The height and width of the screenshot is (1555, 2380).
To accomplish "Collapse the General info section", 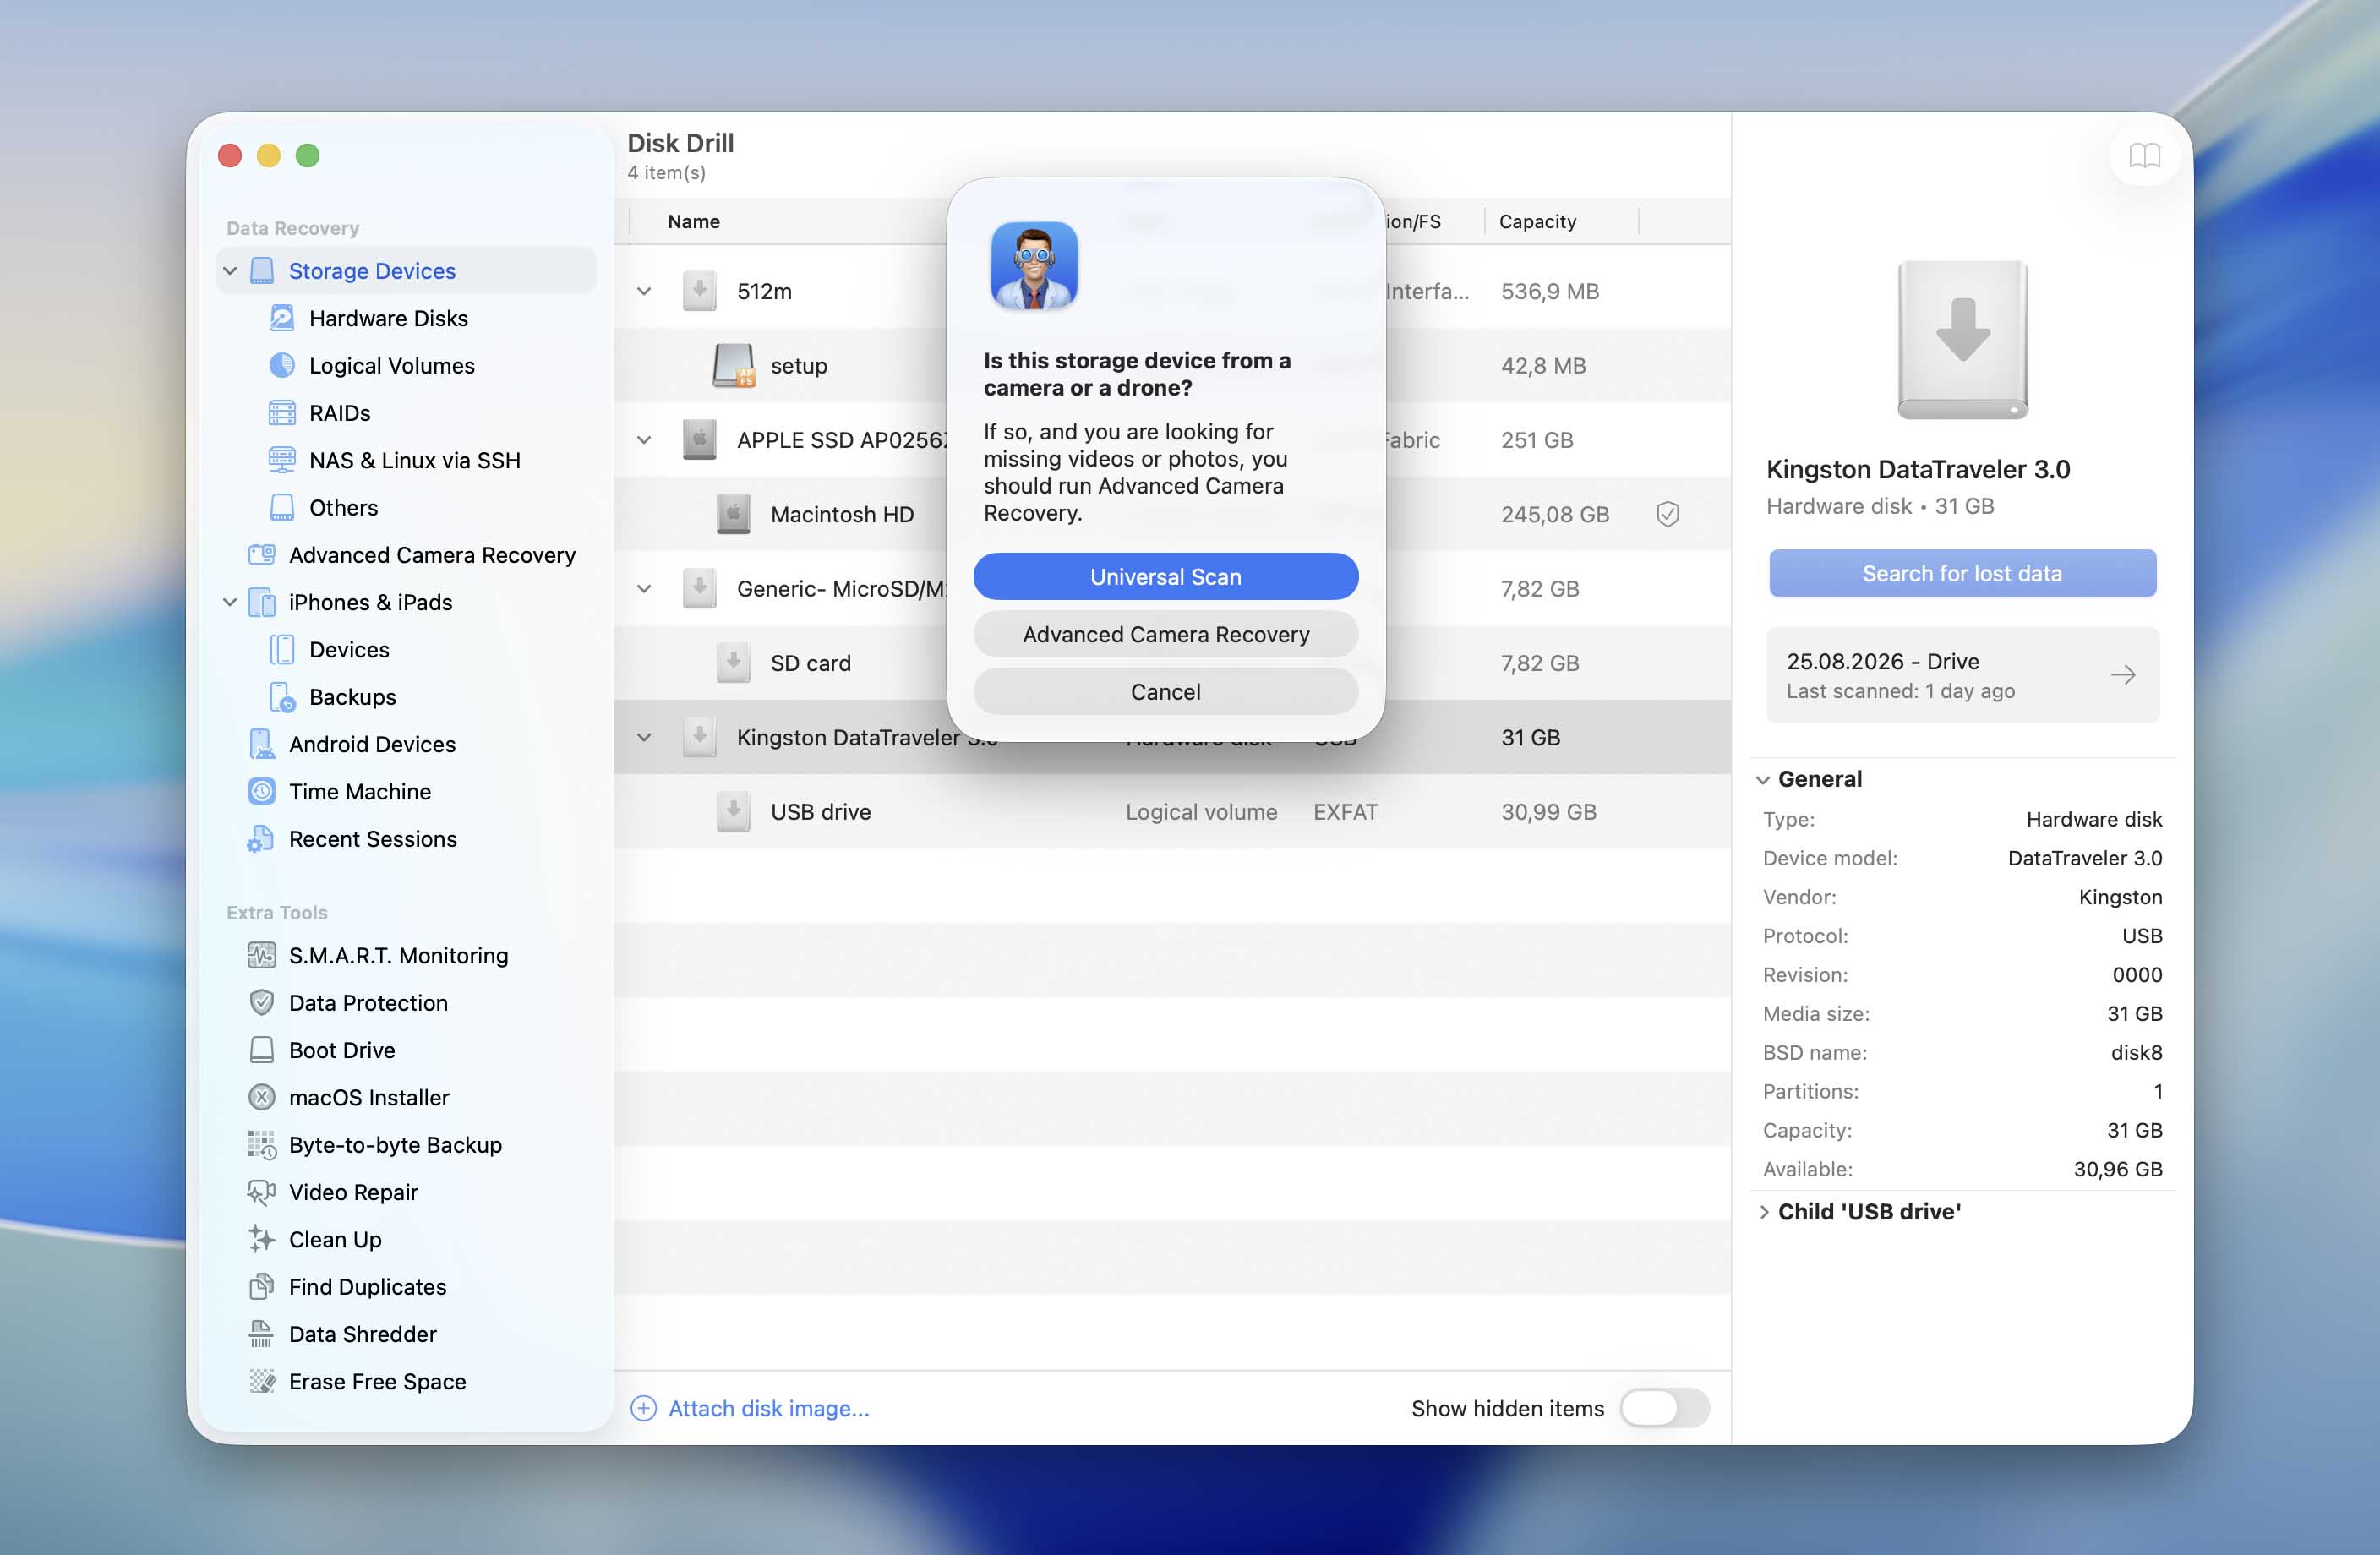I will click(x=1763, y=780).
